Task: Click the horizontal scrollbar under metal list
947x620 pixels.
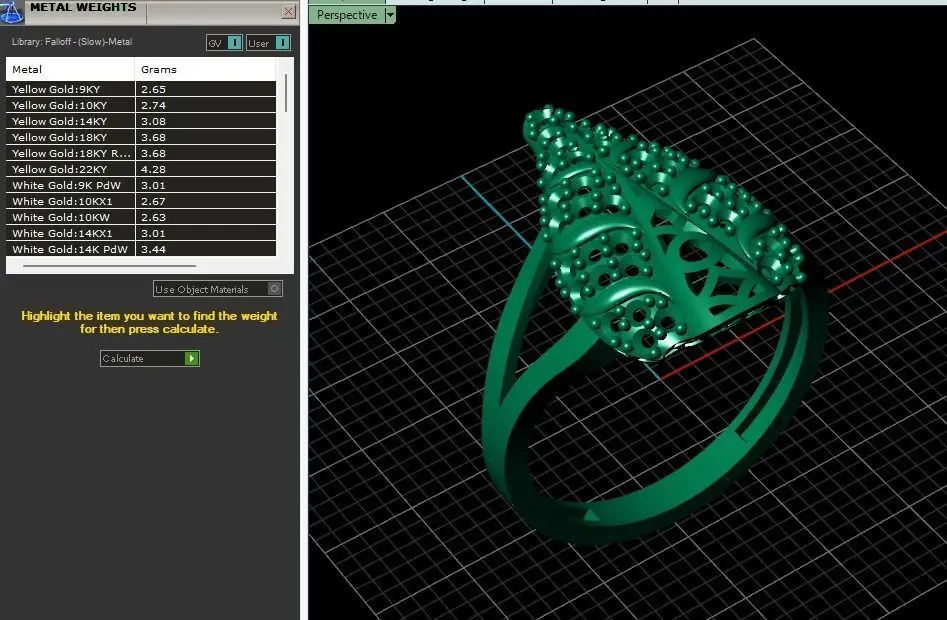Action: tap(109, 265)
